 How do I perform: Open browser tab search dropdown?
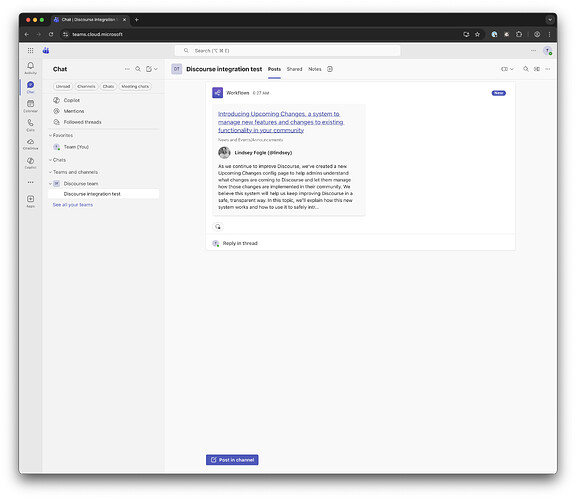[550, 20]
